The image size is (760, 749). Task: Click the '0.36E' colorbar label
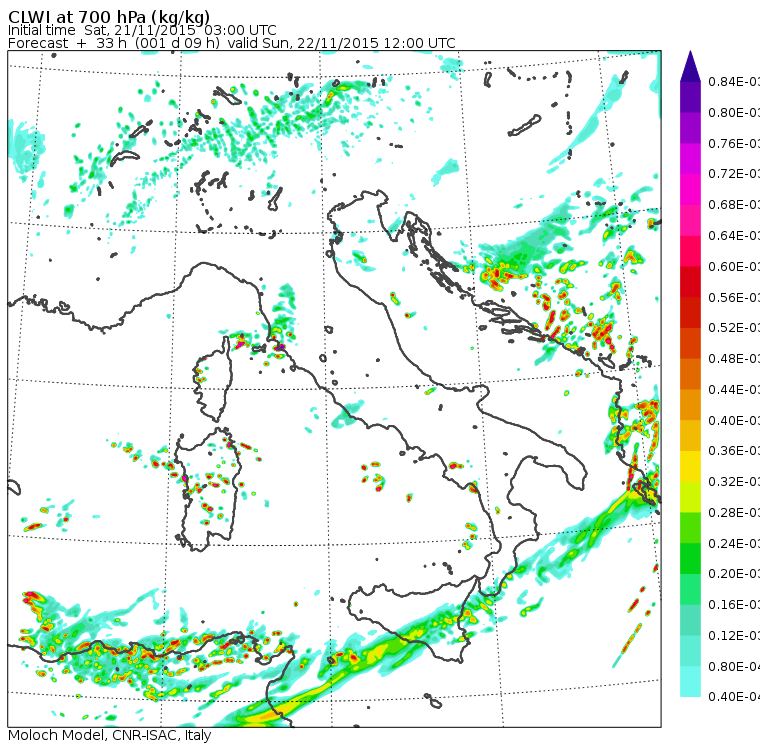tap(734, 451)
